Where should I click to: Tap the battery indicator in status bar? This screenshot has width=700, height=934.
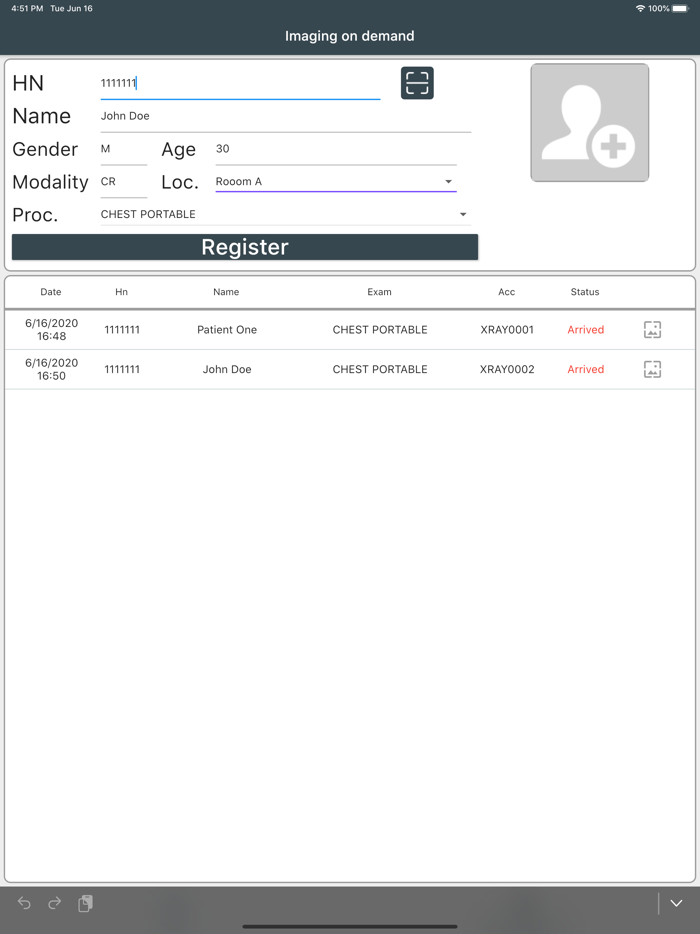point(680,8)
